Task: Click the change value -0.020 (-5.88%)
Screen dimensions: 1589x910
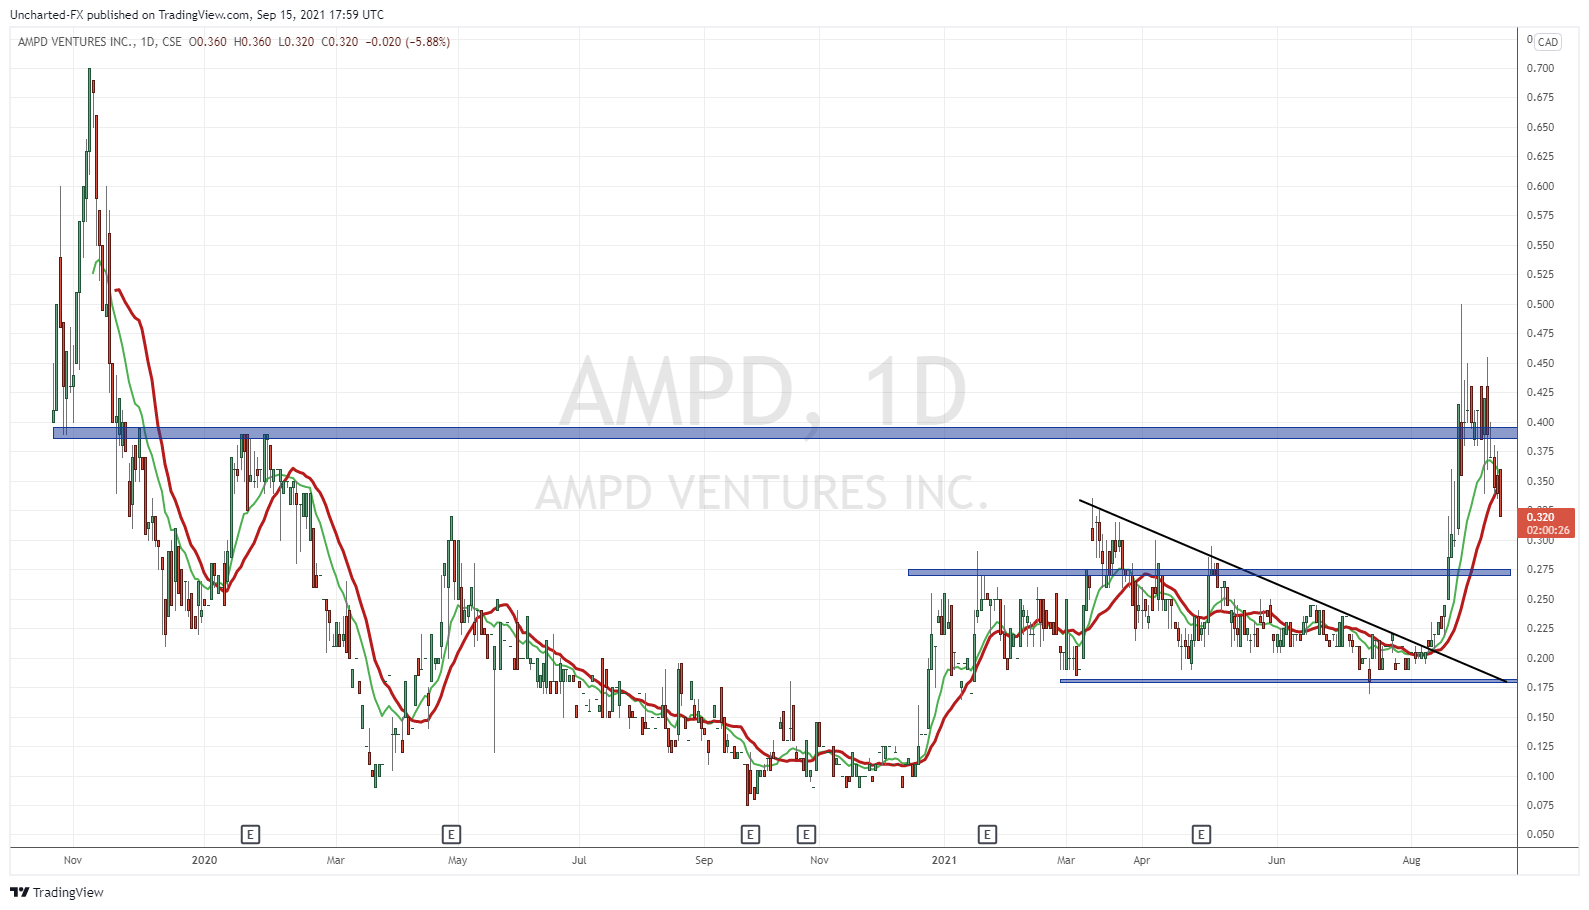Action: (x=408, y=42)
